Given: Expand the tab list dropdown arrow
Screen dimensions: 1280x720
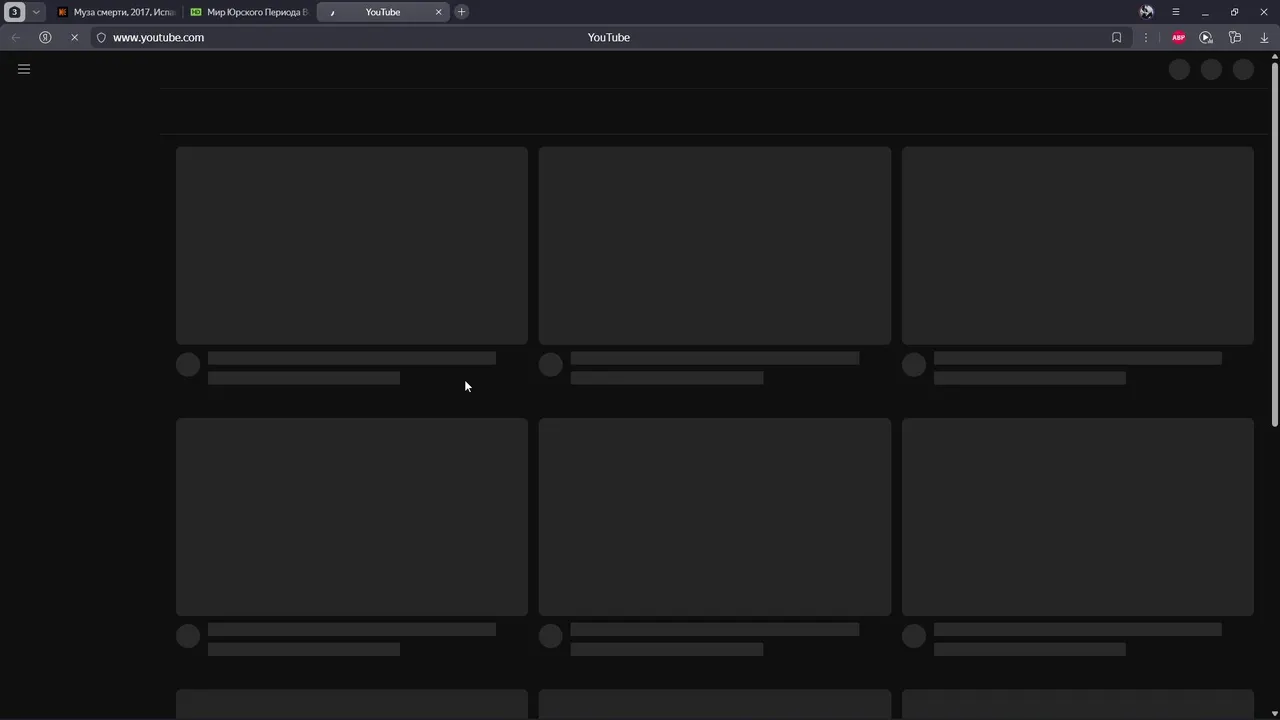Looking at the screenshot, I should coord(36,12).
